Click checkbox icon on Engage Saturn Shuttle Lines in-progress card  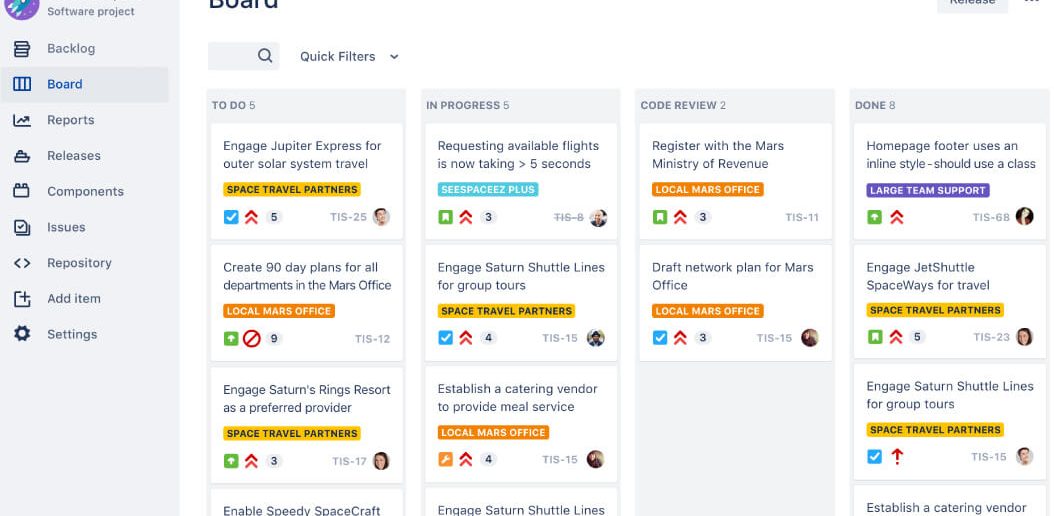(446, 338)
